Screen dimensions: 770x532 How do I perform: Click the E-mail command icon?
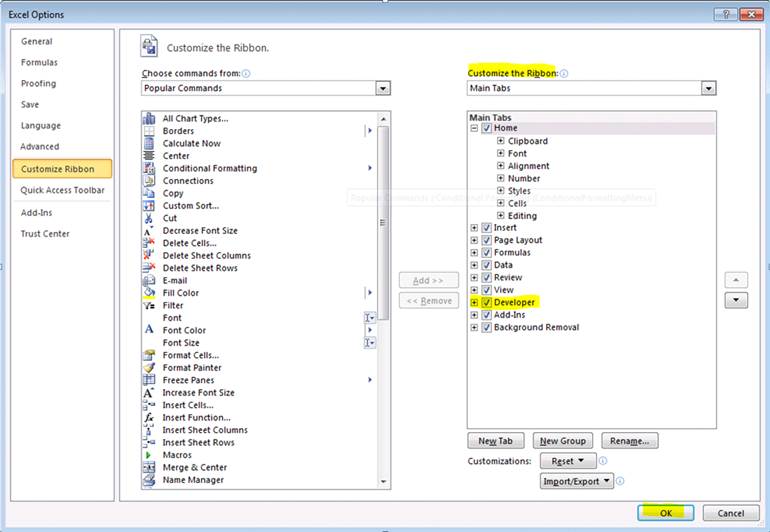149,280
